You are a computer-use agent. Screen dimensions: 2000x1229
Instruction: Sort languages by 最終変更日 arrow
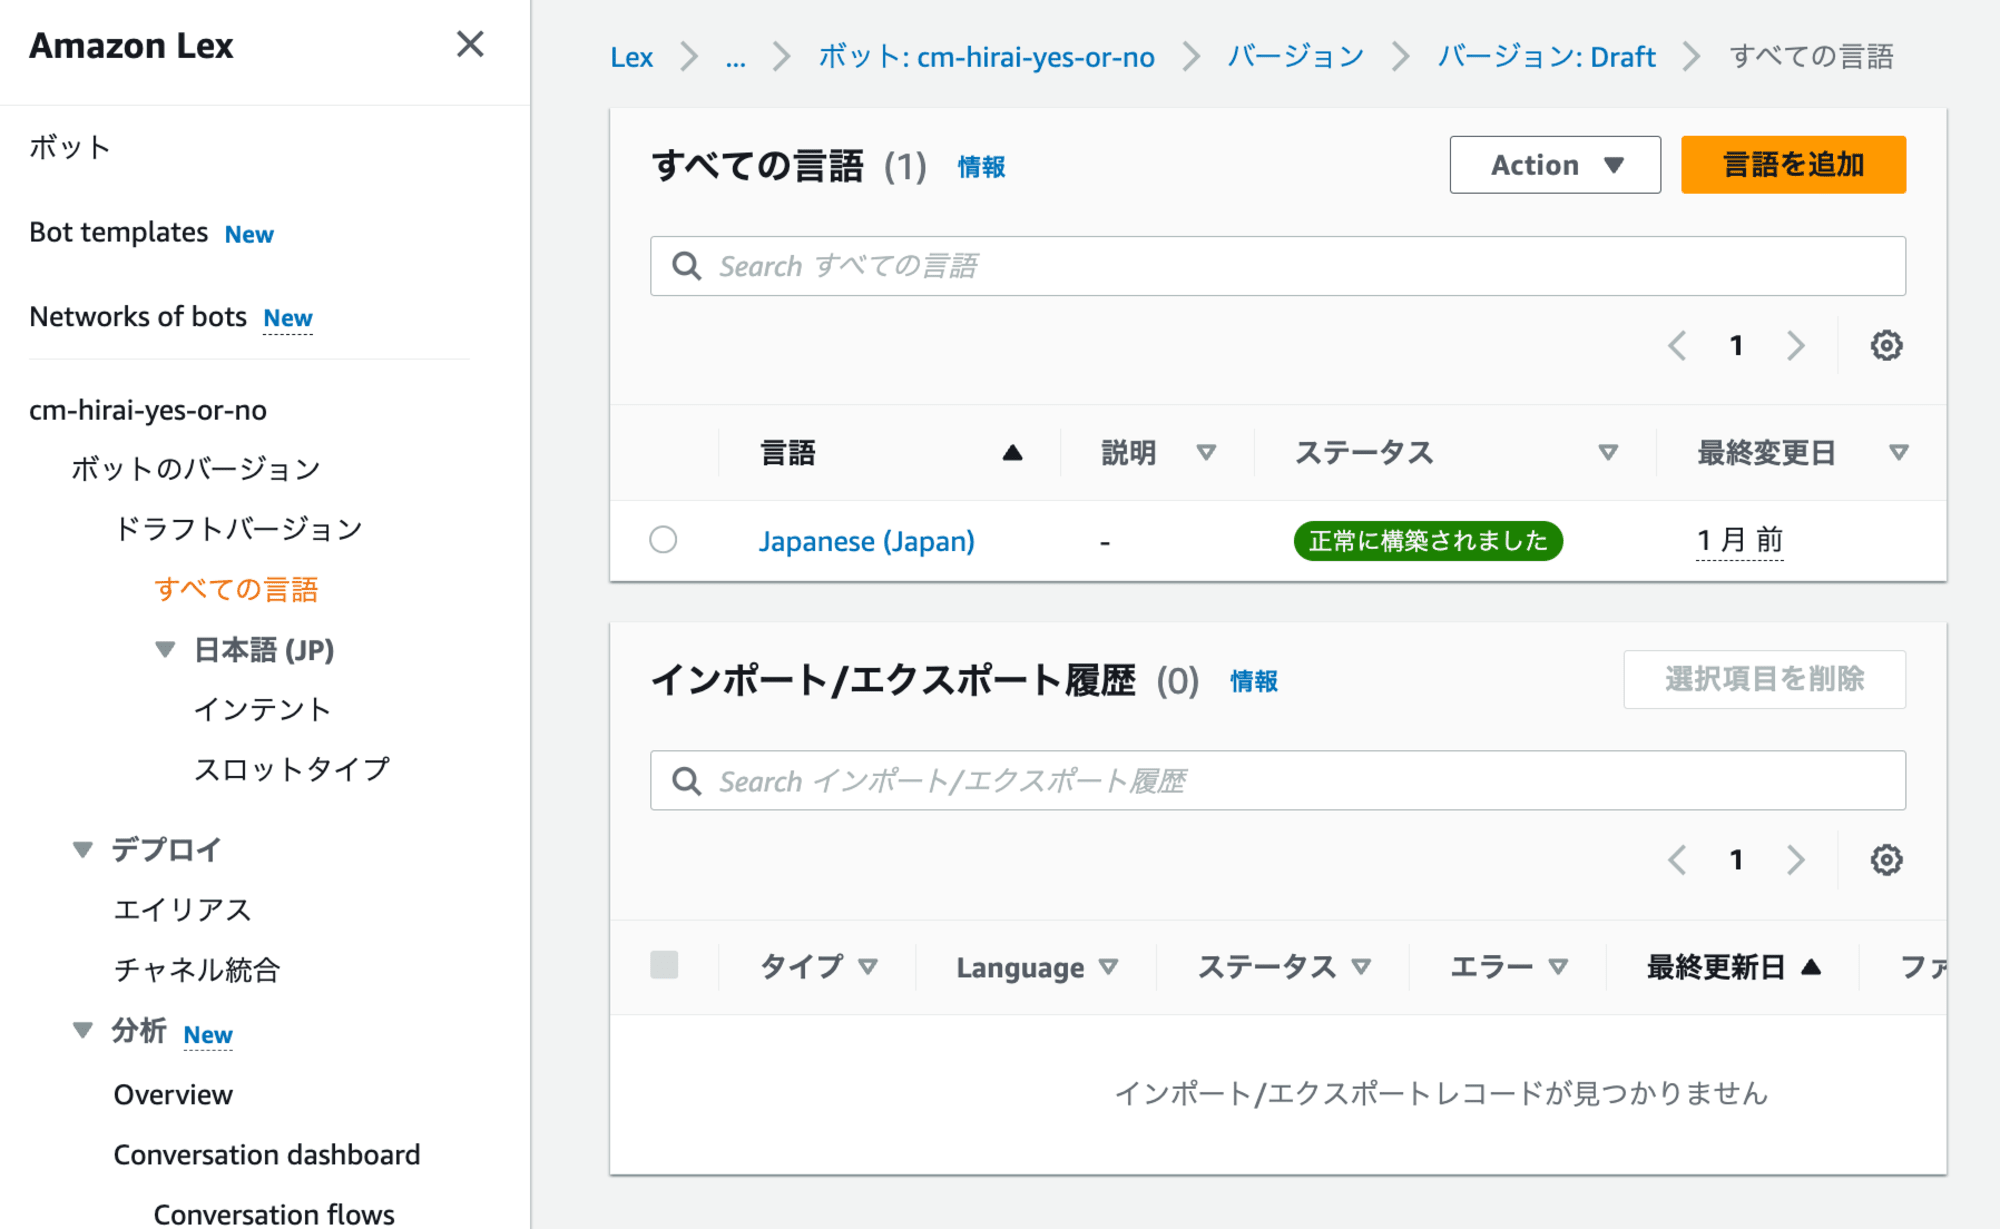pos(1898,453)
